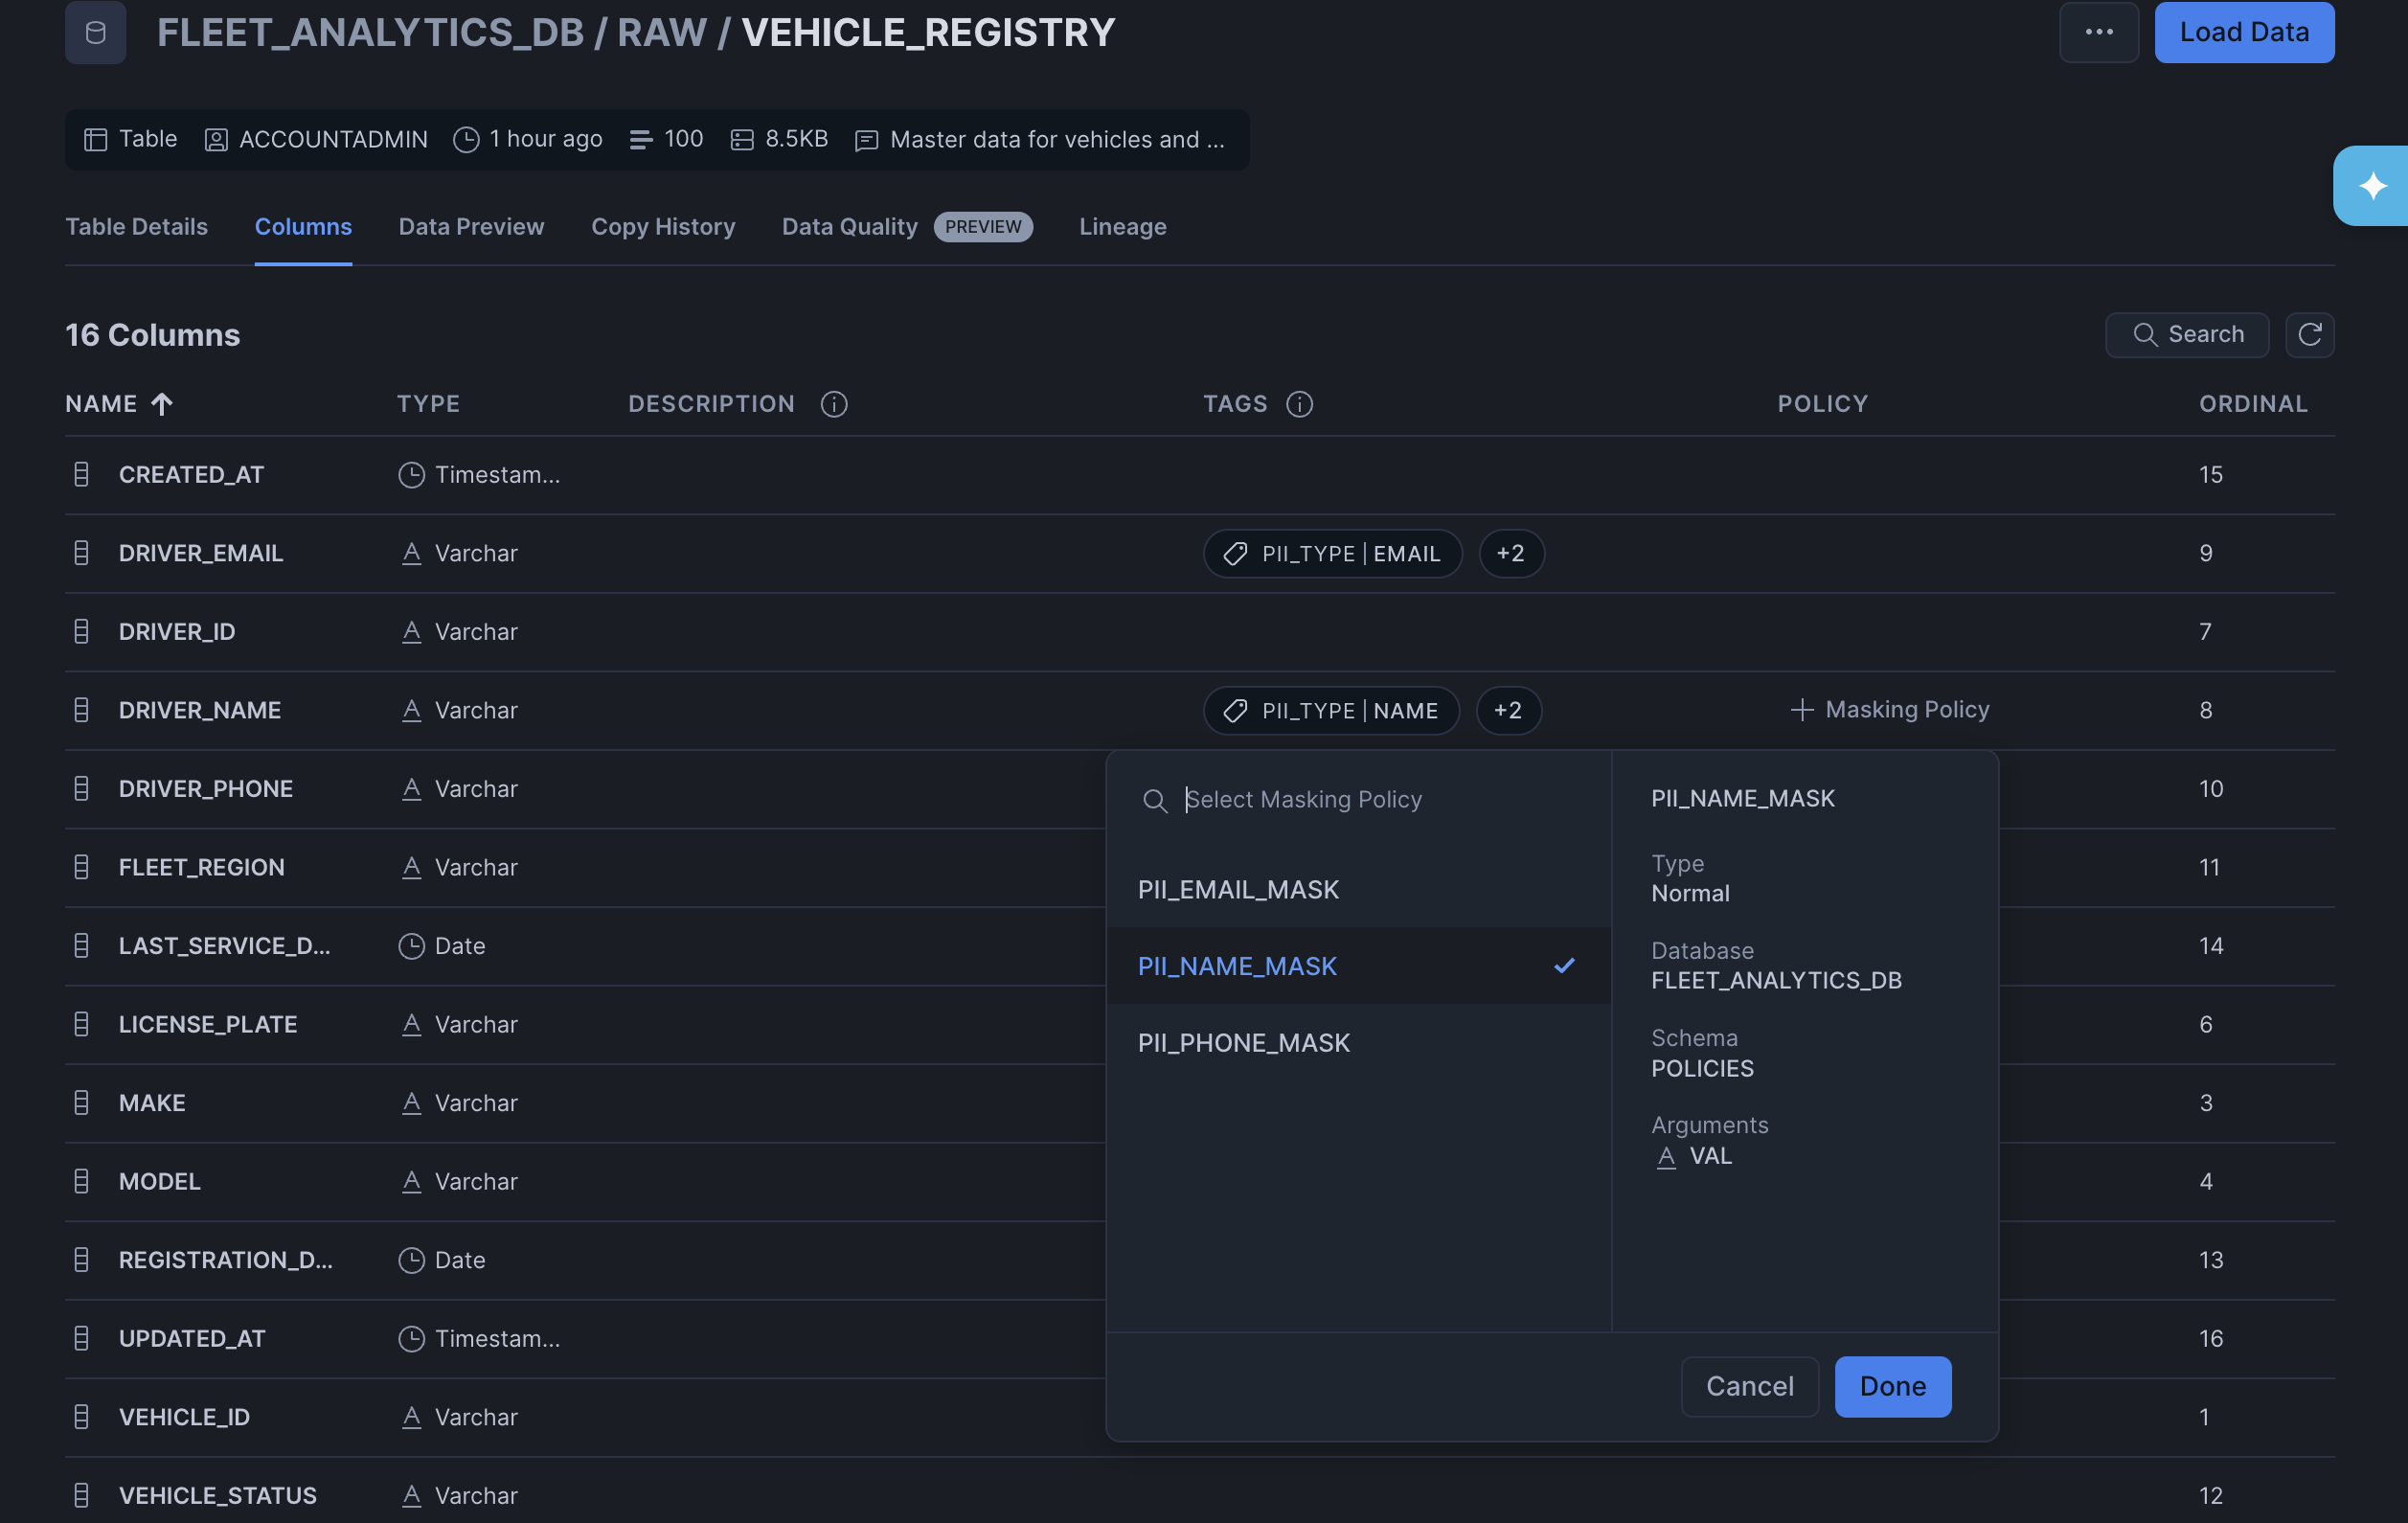Click the NAME sort arrow icon
Screen dimensions: 2408x1523
point(162,404)
